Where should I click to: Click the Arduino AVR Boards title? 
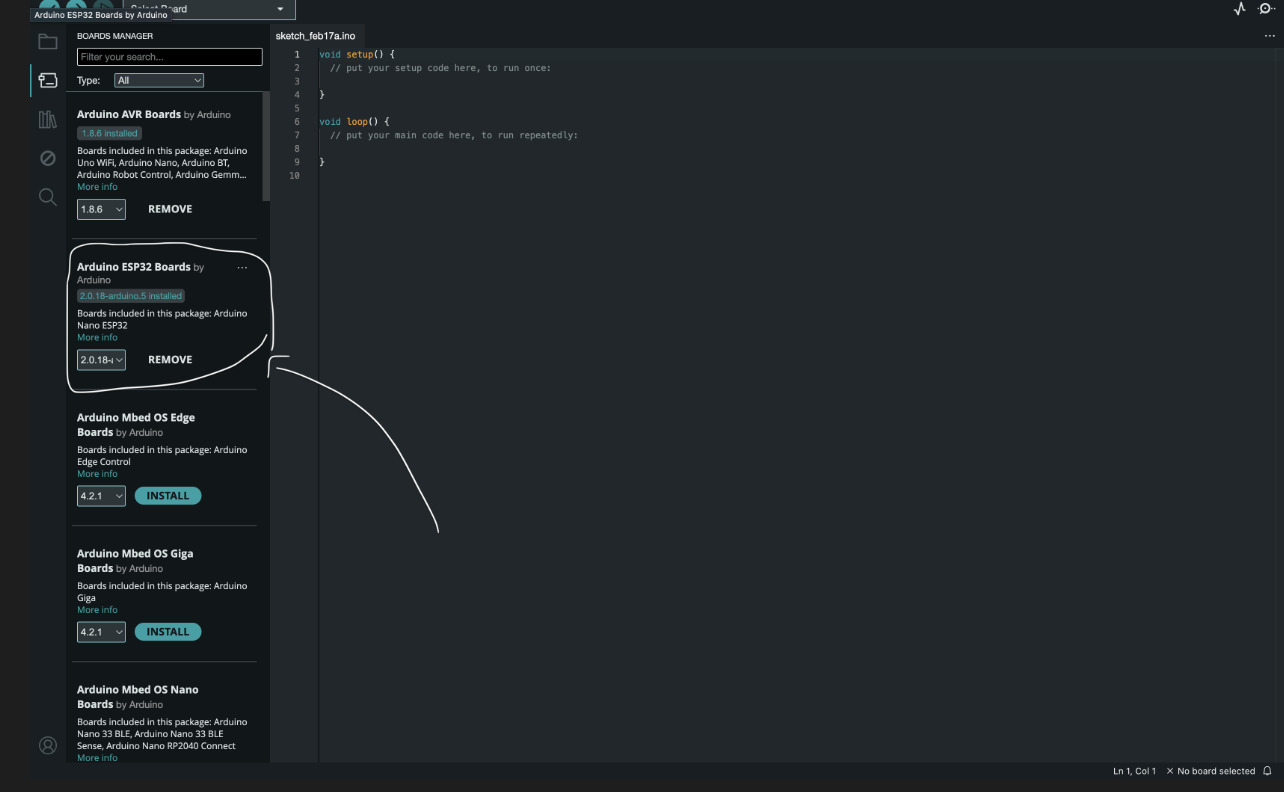(129, 115)
